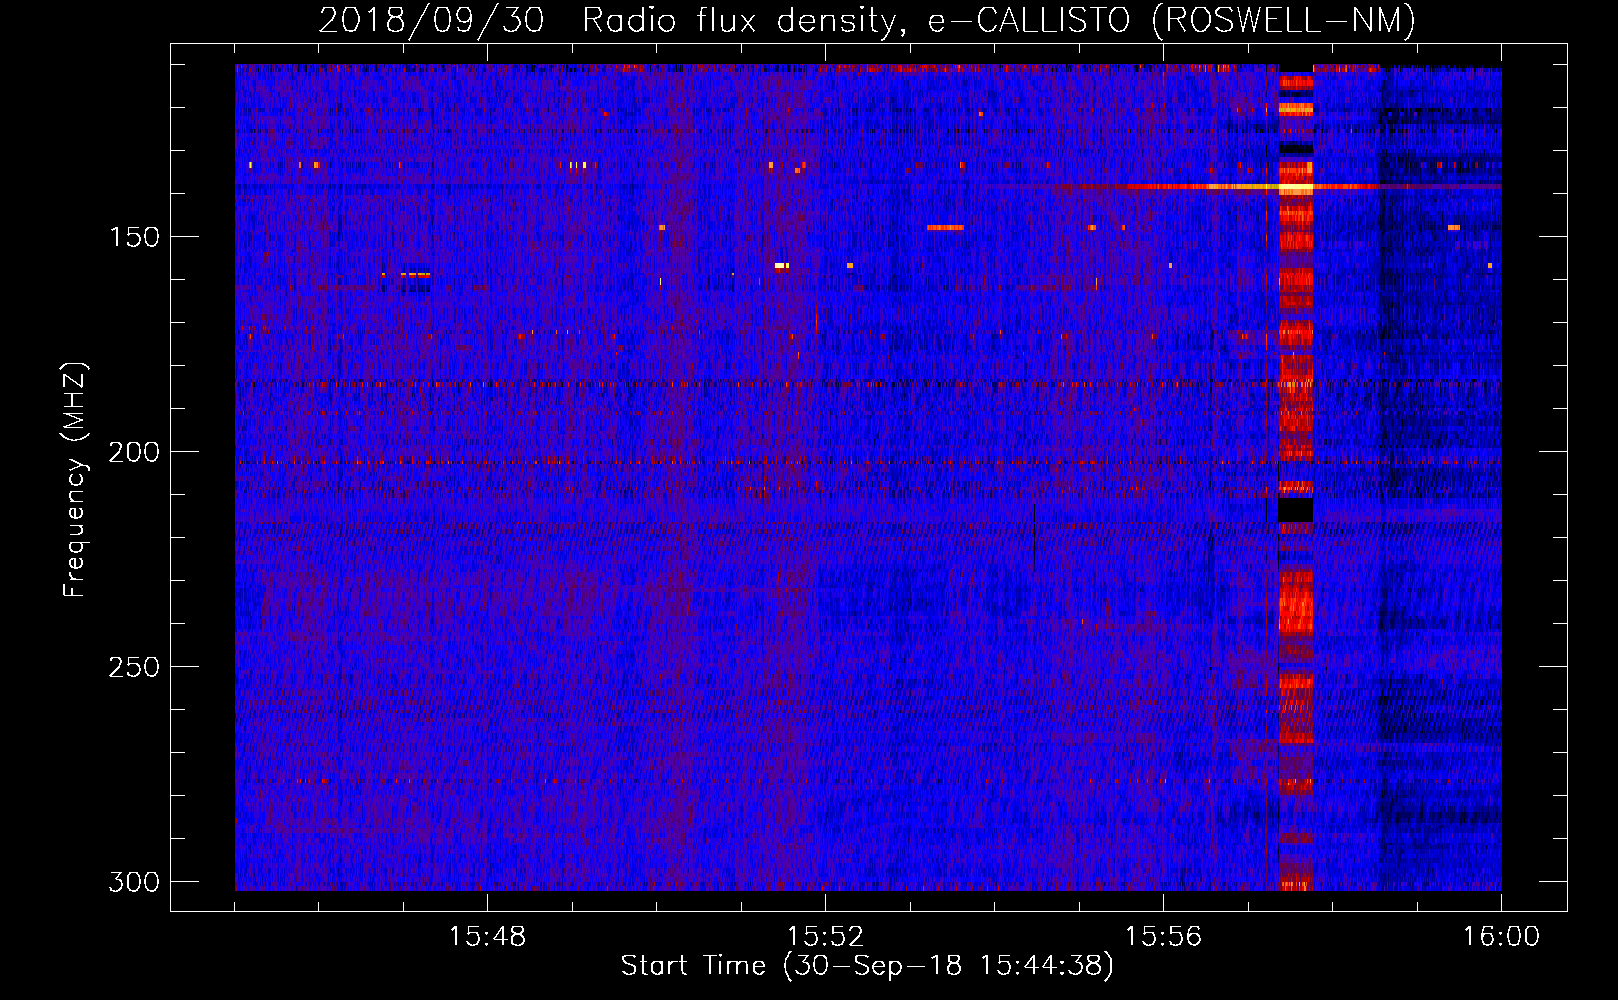1618x1000 pixels.
Task: Click the 300 frequency tick label
Action: [x=134, y=882]
